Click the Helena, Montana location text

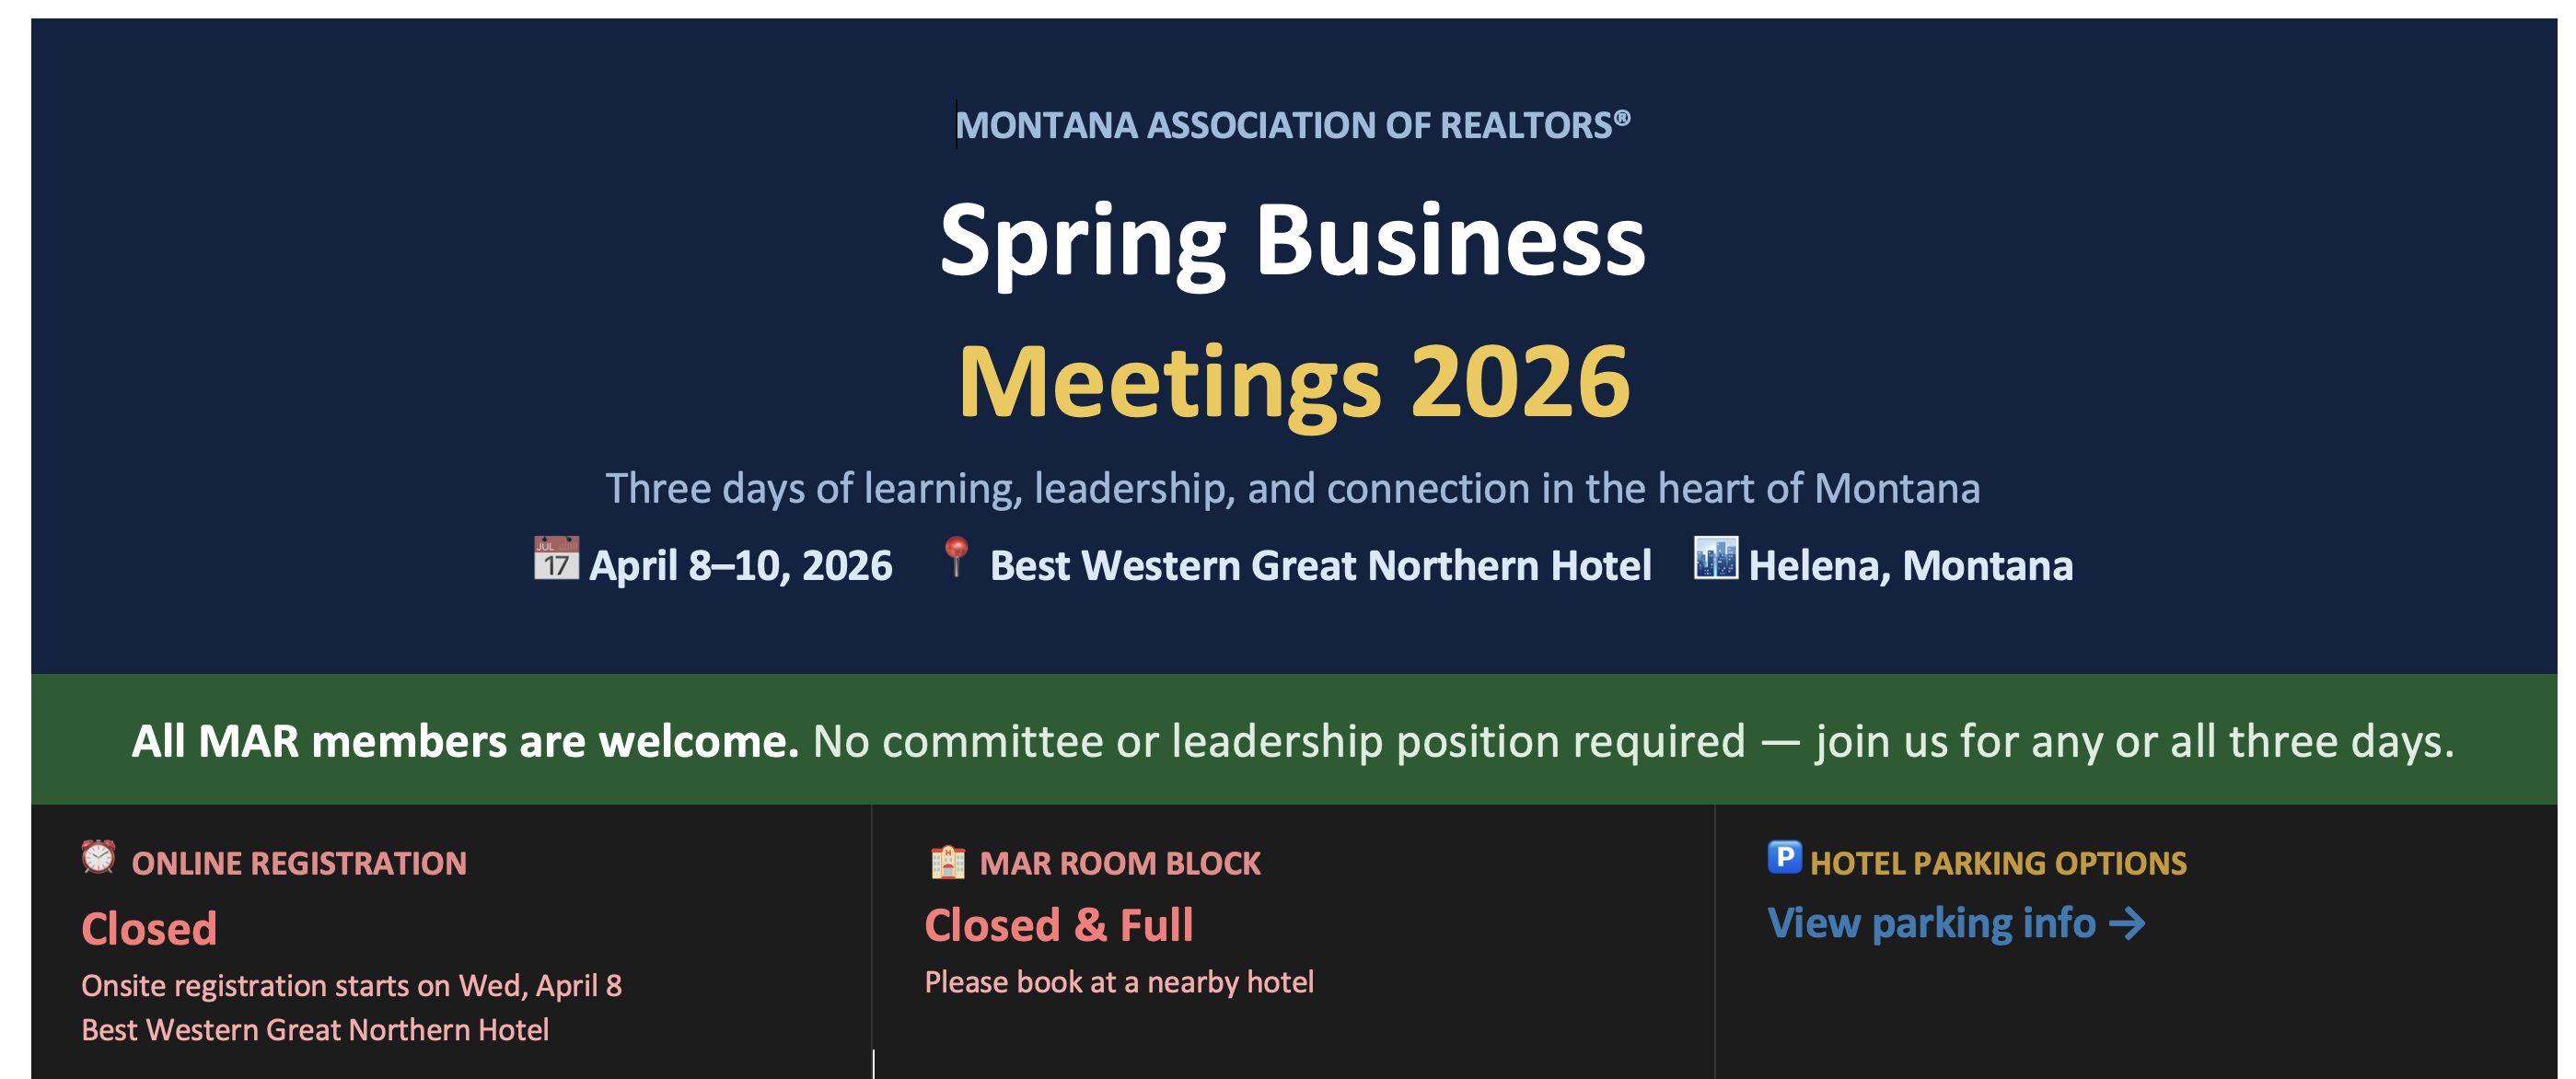tap(1910, 566)
